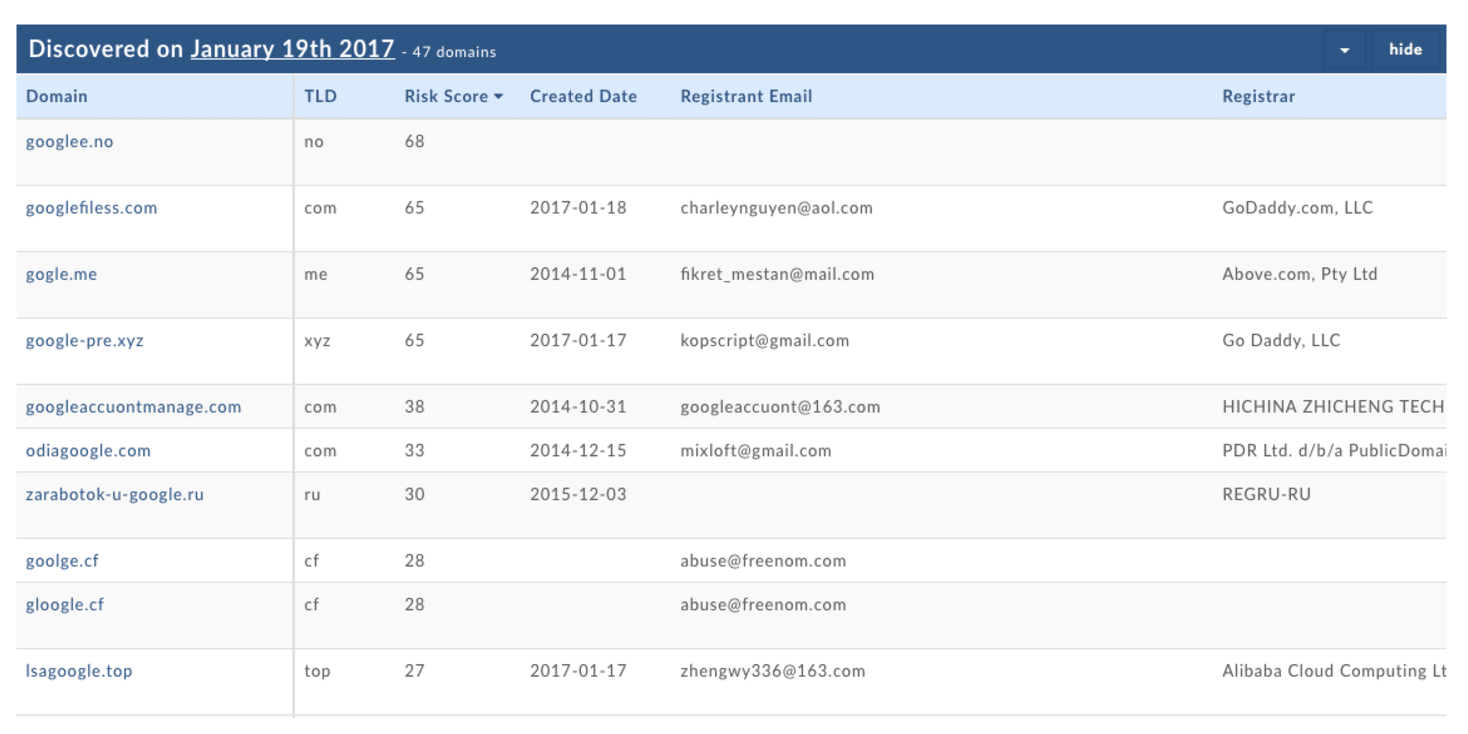Open the google-pre.xyz domain link
The width and height of the screenshot is (1468, 734).
[x=85, y=340]
